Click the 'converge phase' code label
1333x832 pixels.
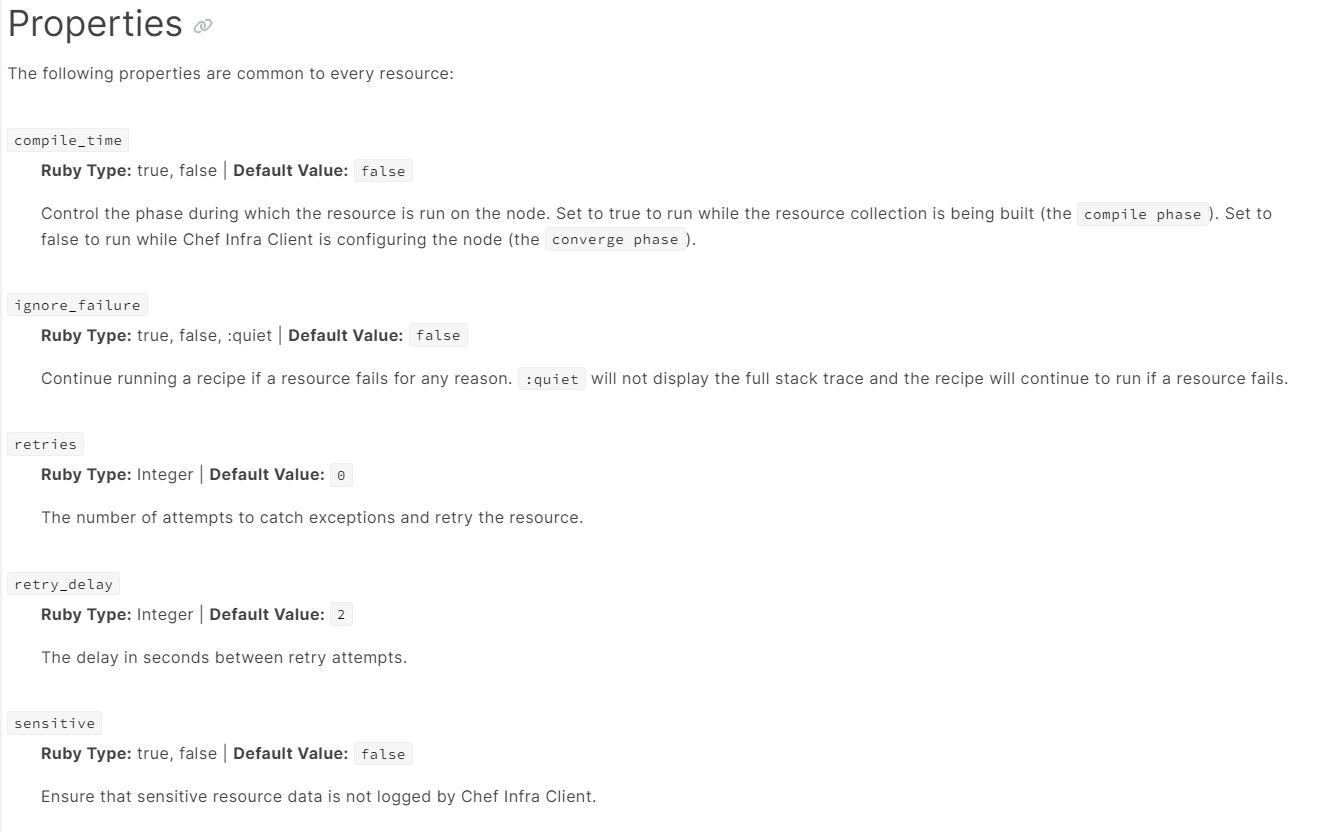coord(615,240)
